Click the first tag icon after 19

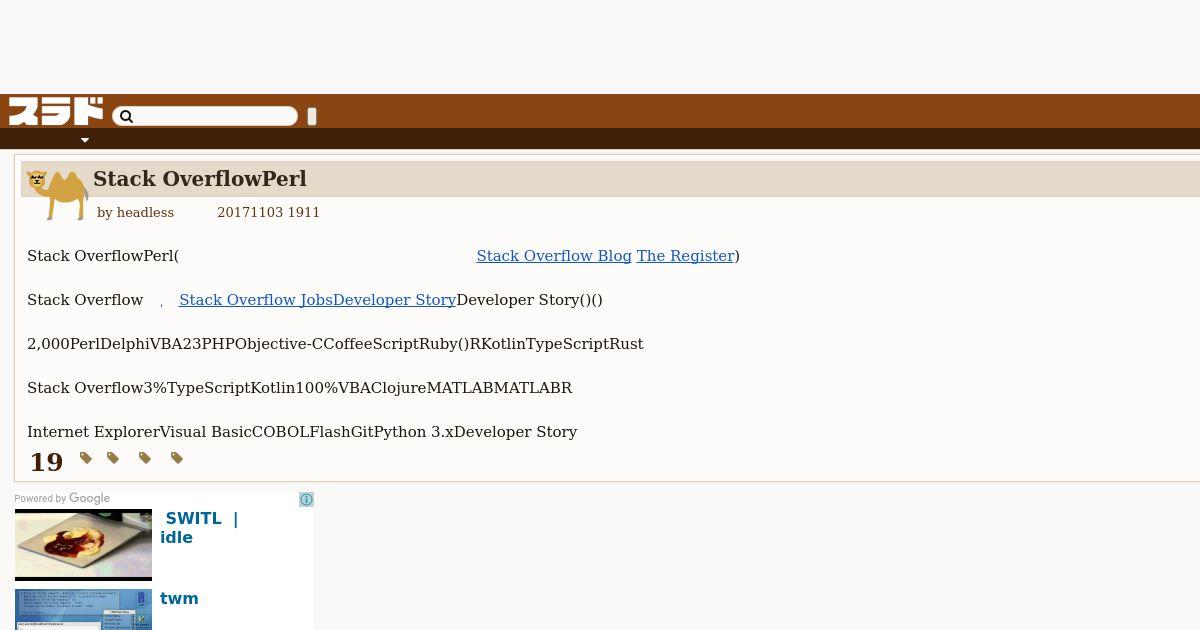[86, 458]
